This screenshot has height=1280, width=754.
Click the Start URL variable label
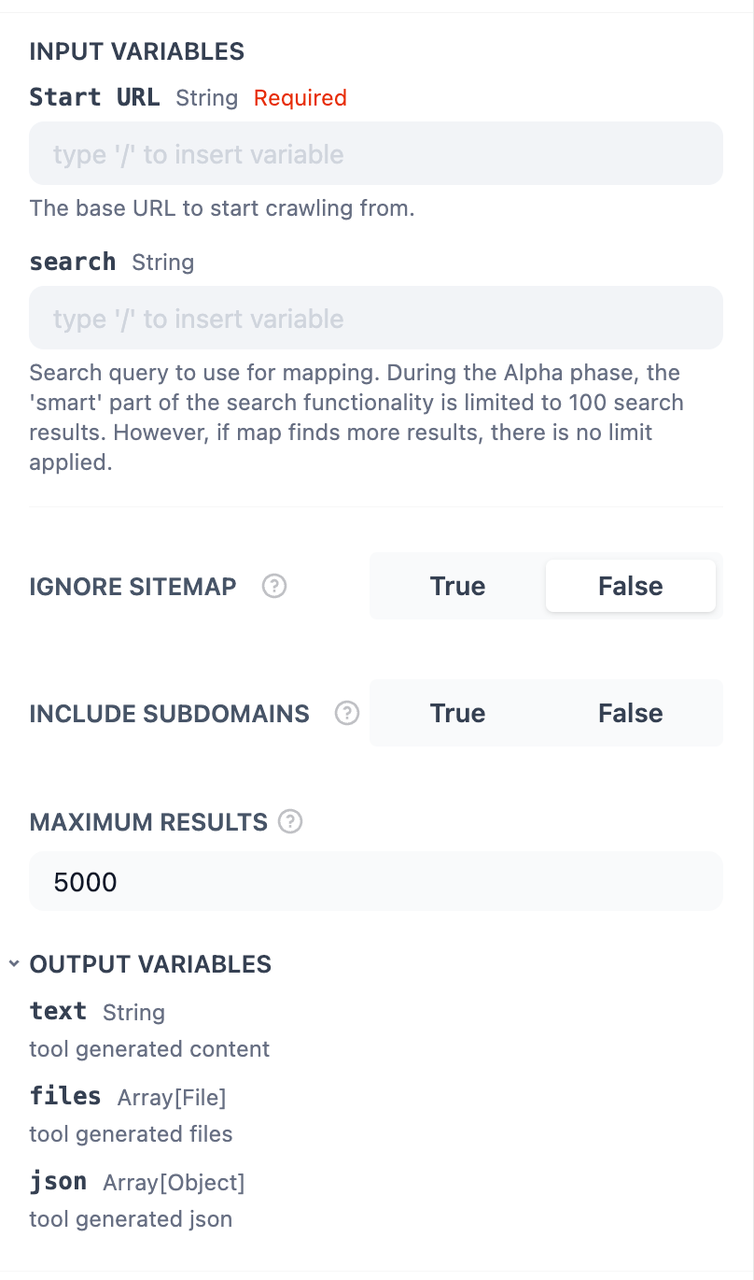click(x=94, y=97)
